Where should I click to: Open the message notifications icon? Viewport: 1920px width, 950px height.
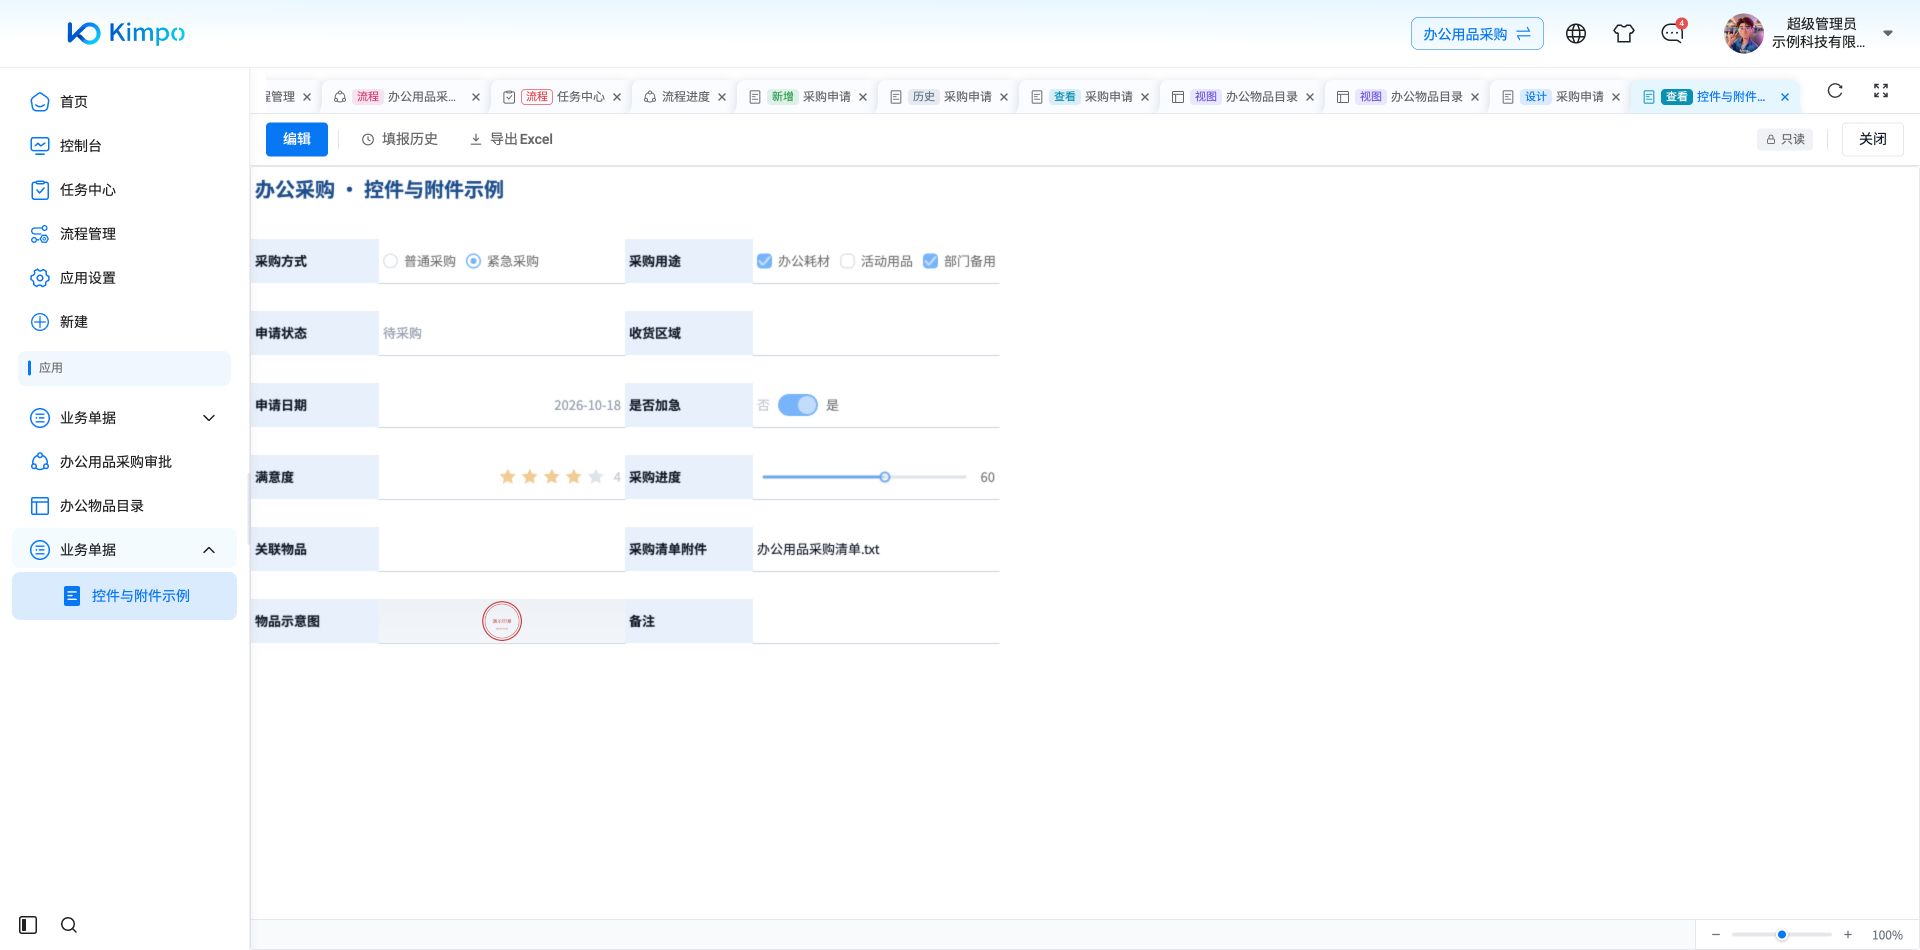point(1672,34)
